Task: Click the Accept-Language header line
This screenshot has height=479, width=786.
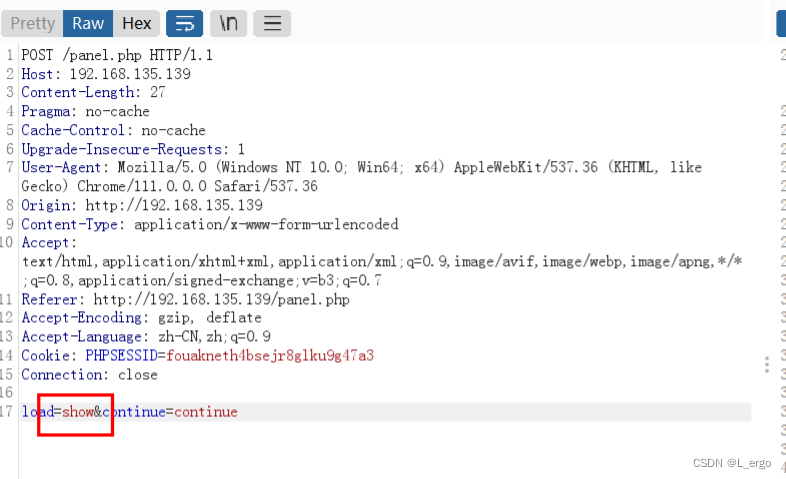Action: click(146, 336)
